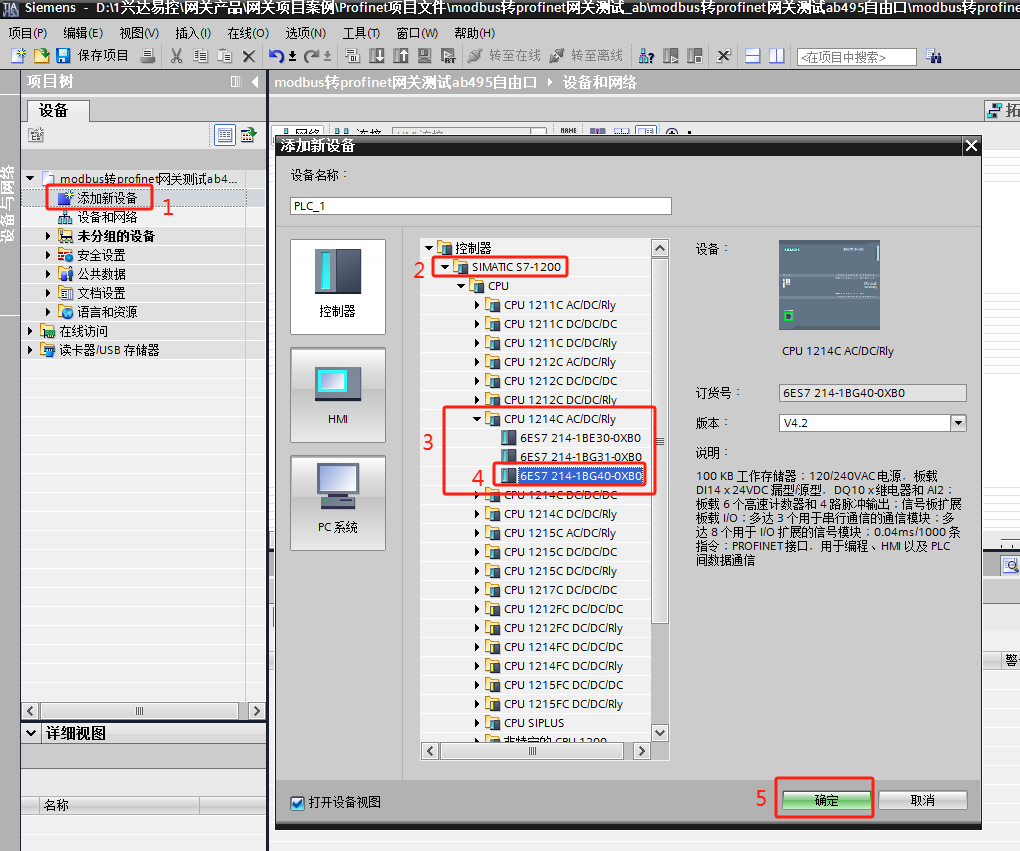Image resolution: width=1020 pixels, height=851 pixels.
Task: Expand 公共数据 node
Action: pos(47,274)
